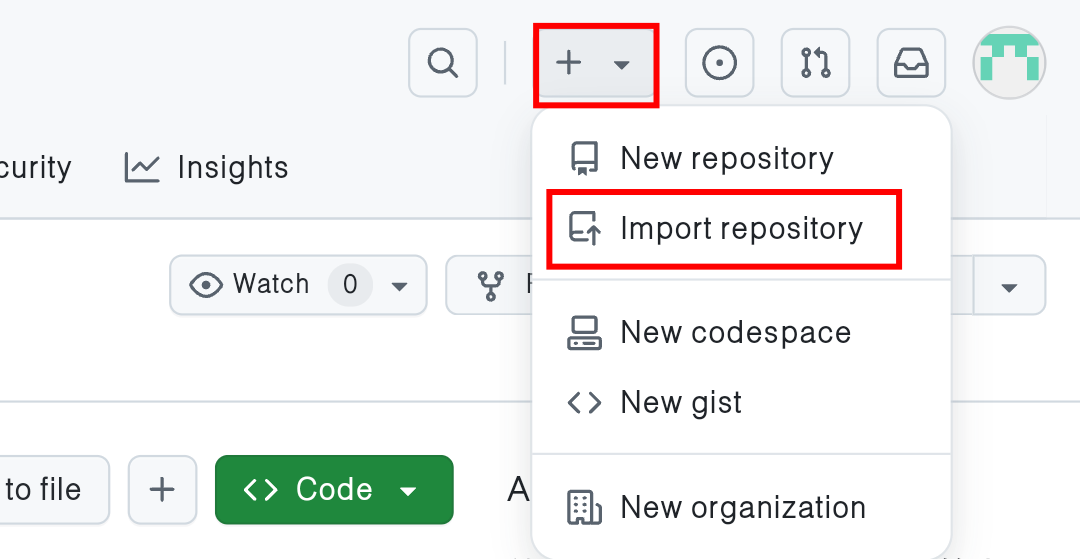This screenshot has height=559, width=1080.
Task: Expand the caret dropdown at right edge
Action: (1009, 286)
